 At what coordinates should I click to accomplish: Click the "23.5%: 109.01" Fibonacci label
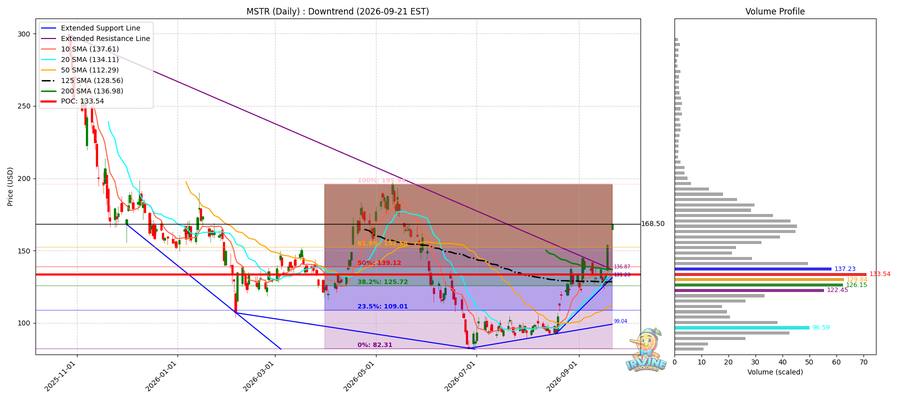point(382,307)
